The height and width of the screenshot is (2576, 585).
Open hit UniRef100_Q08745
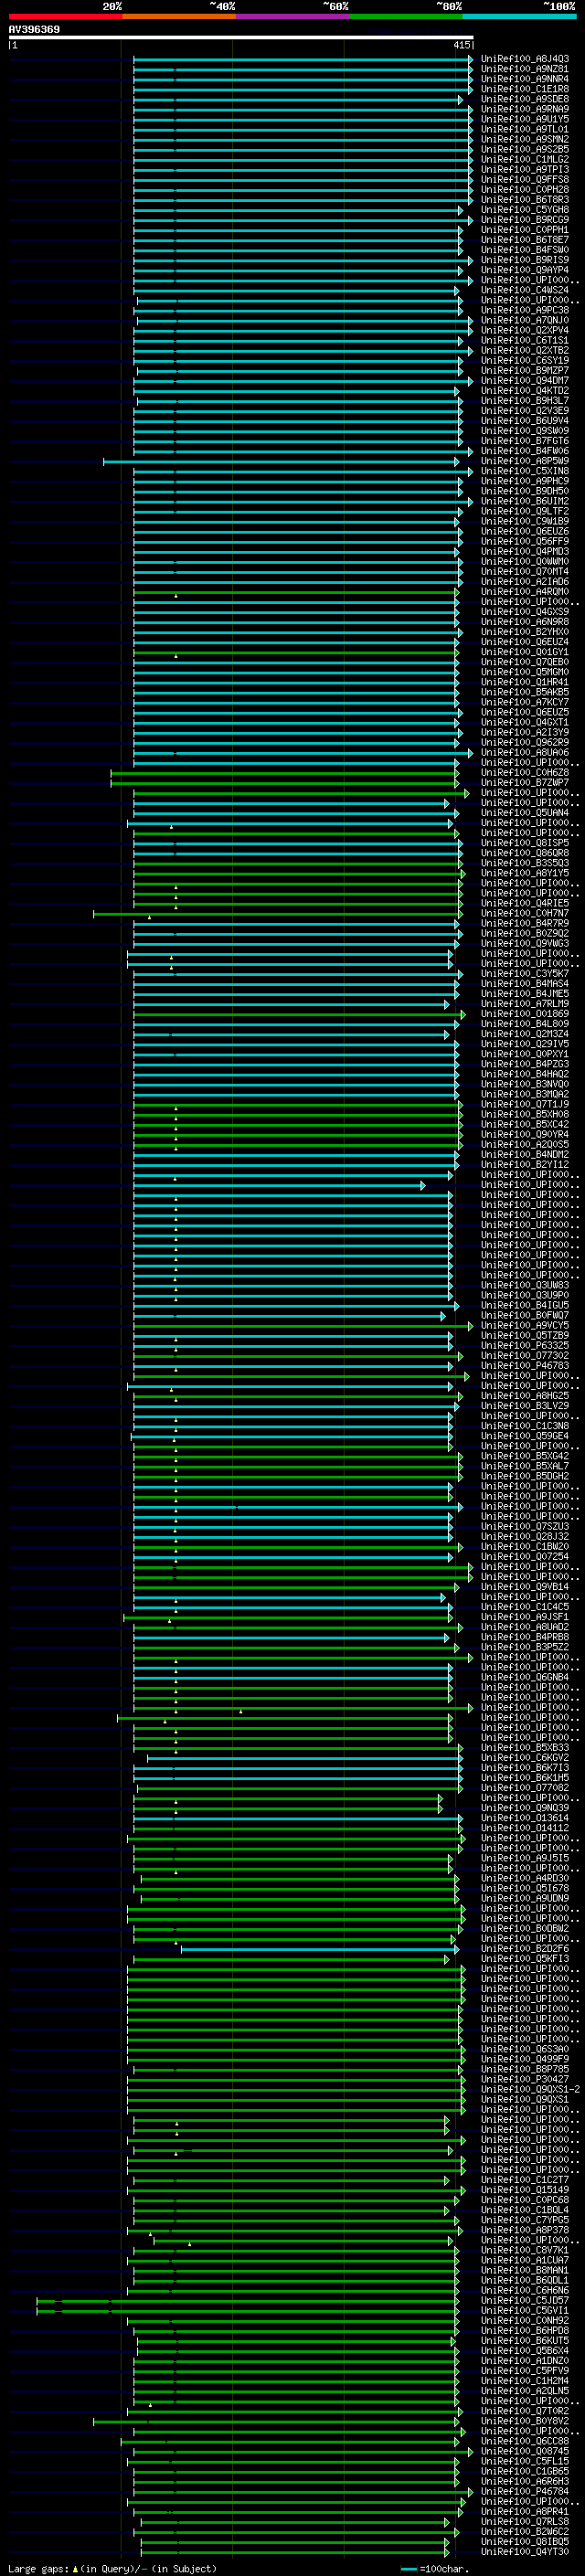click(x=525, y=2451)
